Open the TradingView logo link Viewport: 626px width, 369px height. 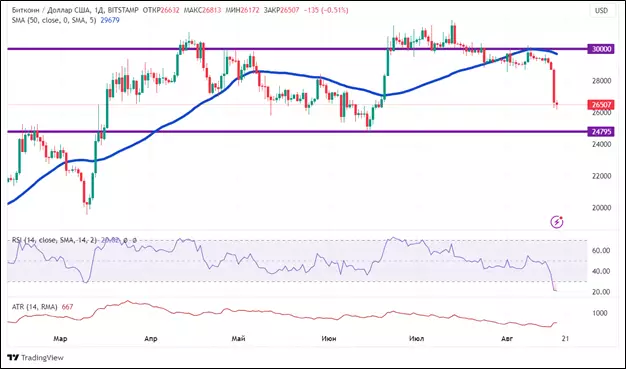[x=36, y=357]
